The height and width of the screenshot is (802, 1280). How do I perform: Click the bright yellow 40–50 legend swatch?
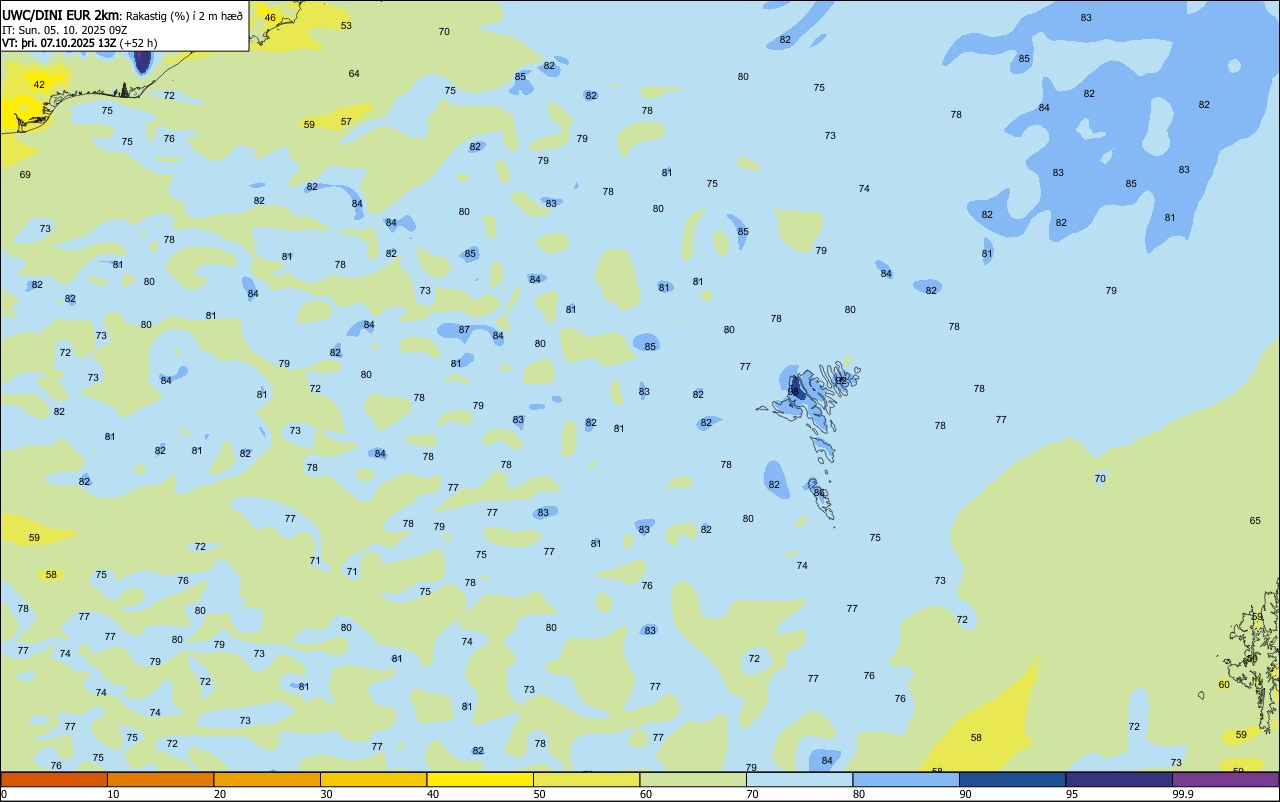pos(480,779)
